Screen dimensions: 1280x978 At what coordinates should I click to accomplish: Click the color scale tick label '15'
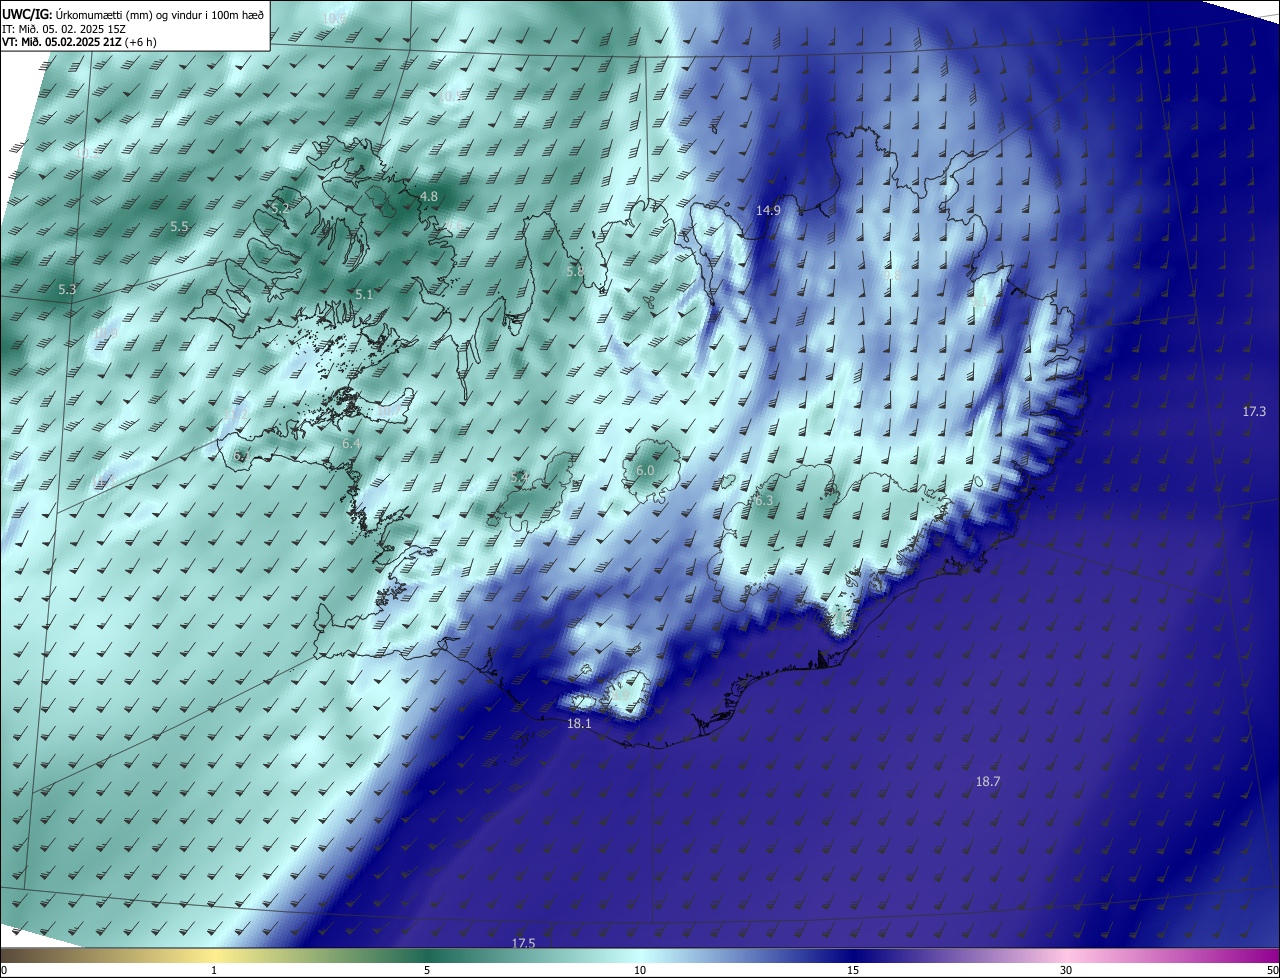point(853,970)
